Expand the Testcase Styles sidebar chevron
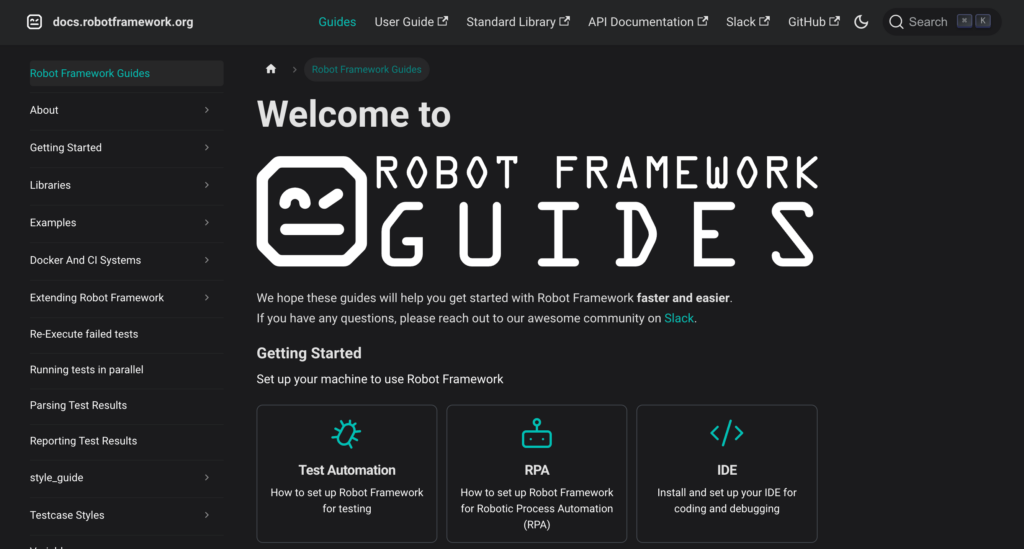This screenshot has width=1024, height=549. coord(206,515)
